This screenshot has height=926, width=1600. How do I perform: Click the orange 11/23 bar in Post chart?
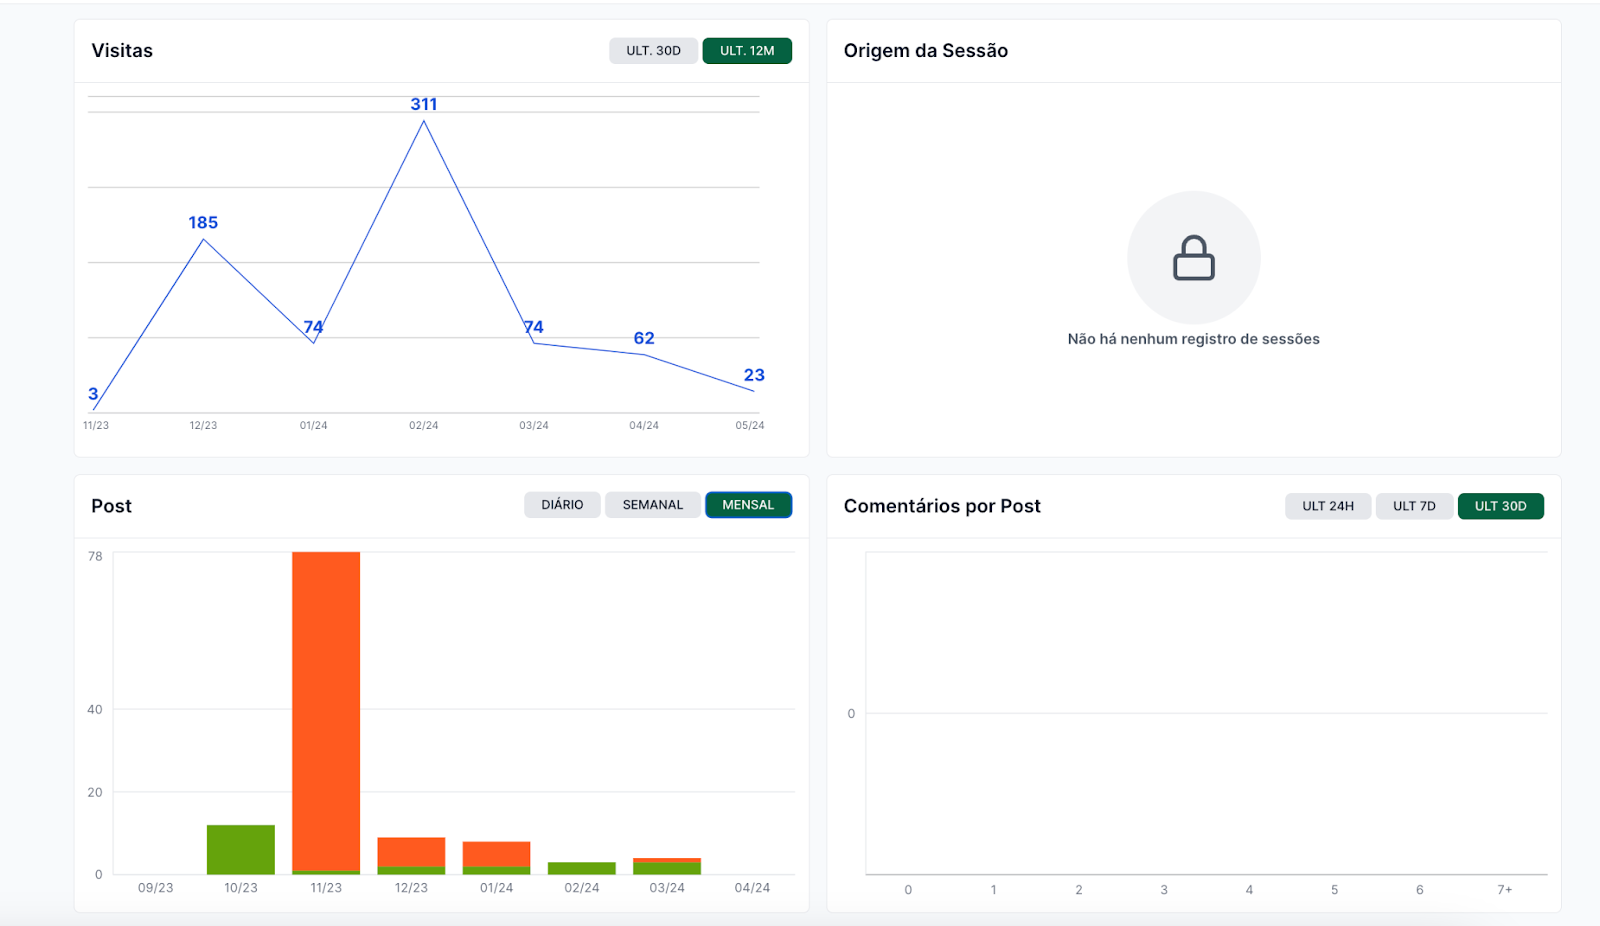click(x=326, y=711)
